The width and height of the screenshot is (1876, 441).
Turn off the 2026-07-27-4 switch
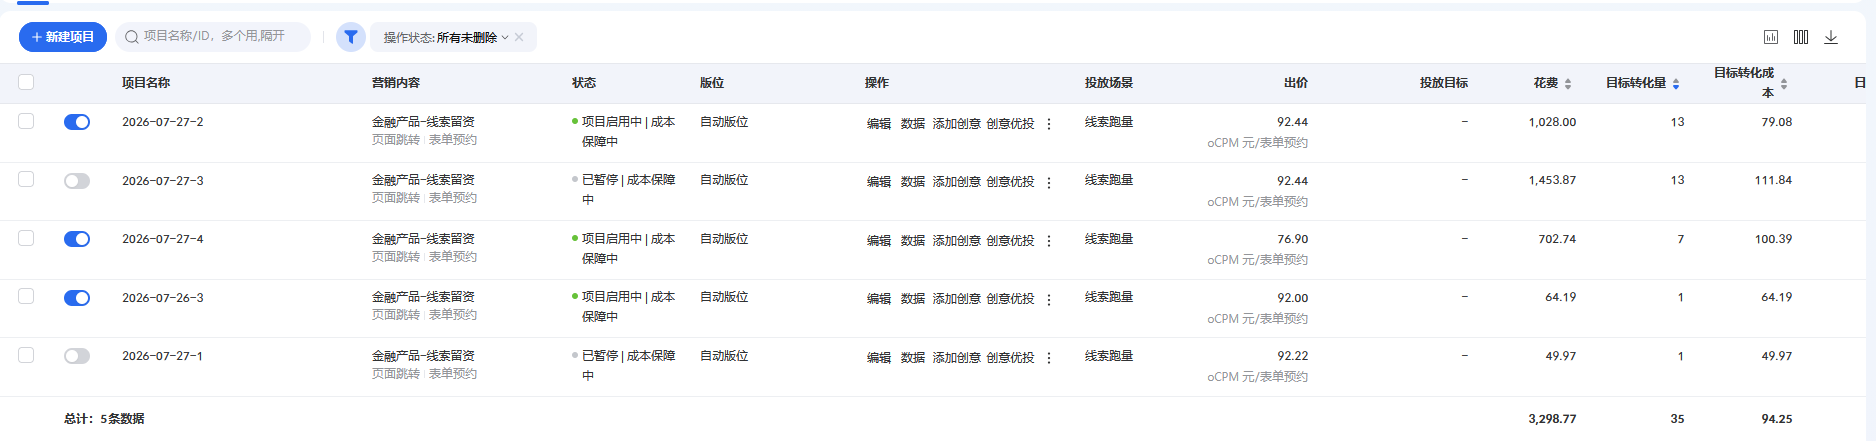click(x=77, y=239)
